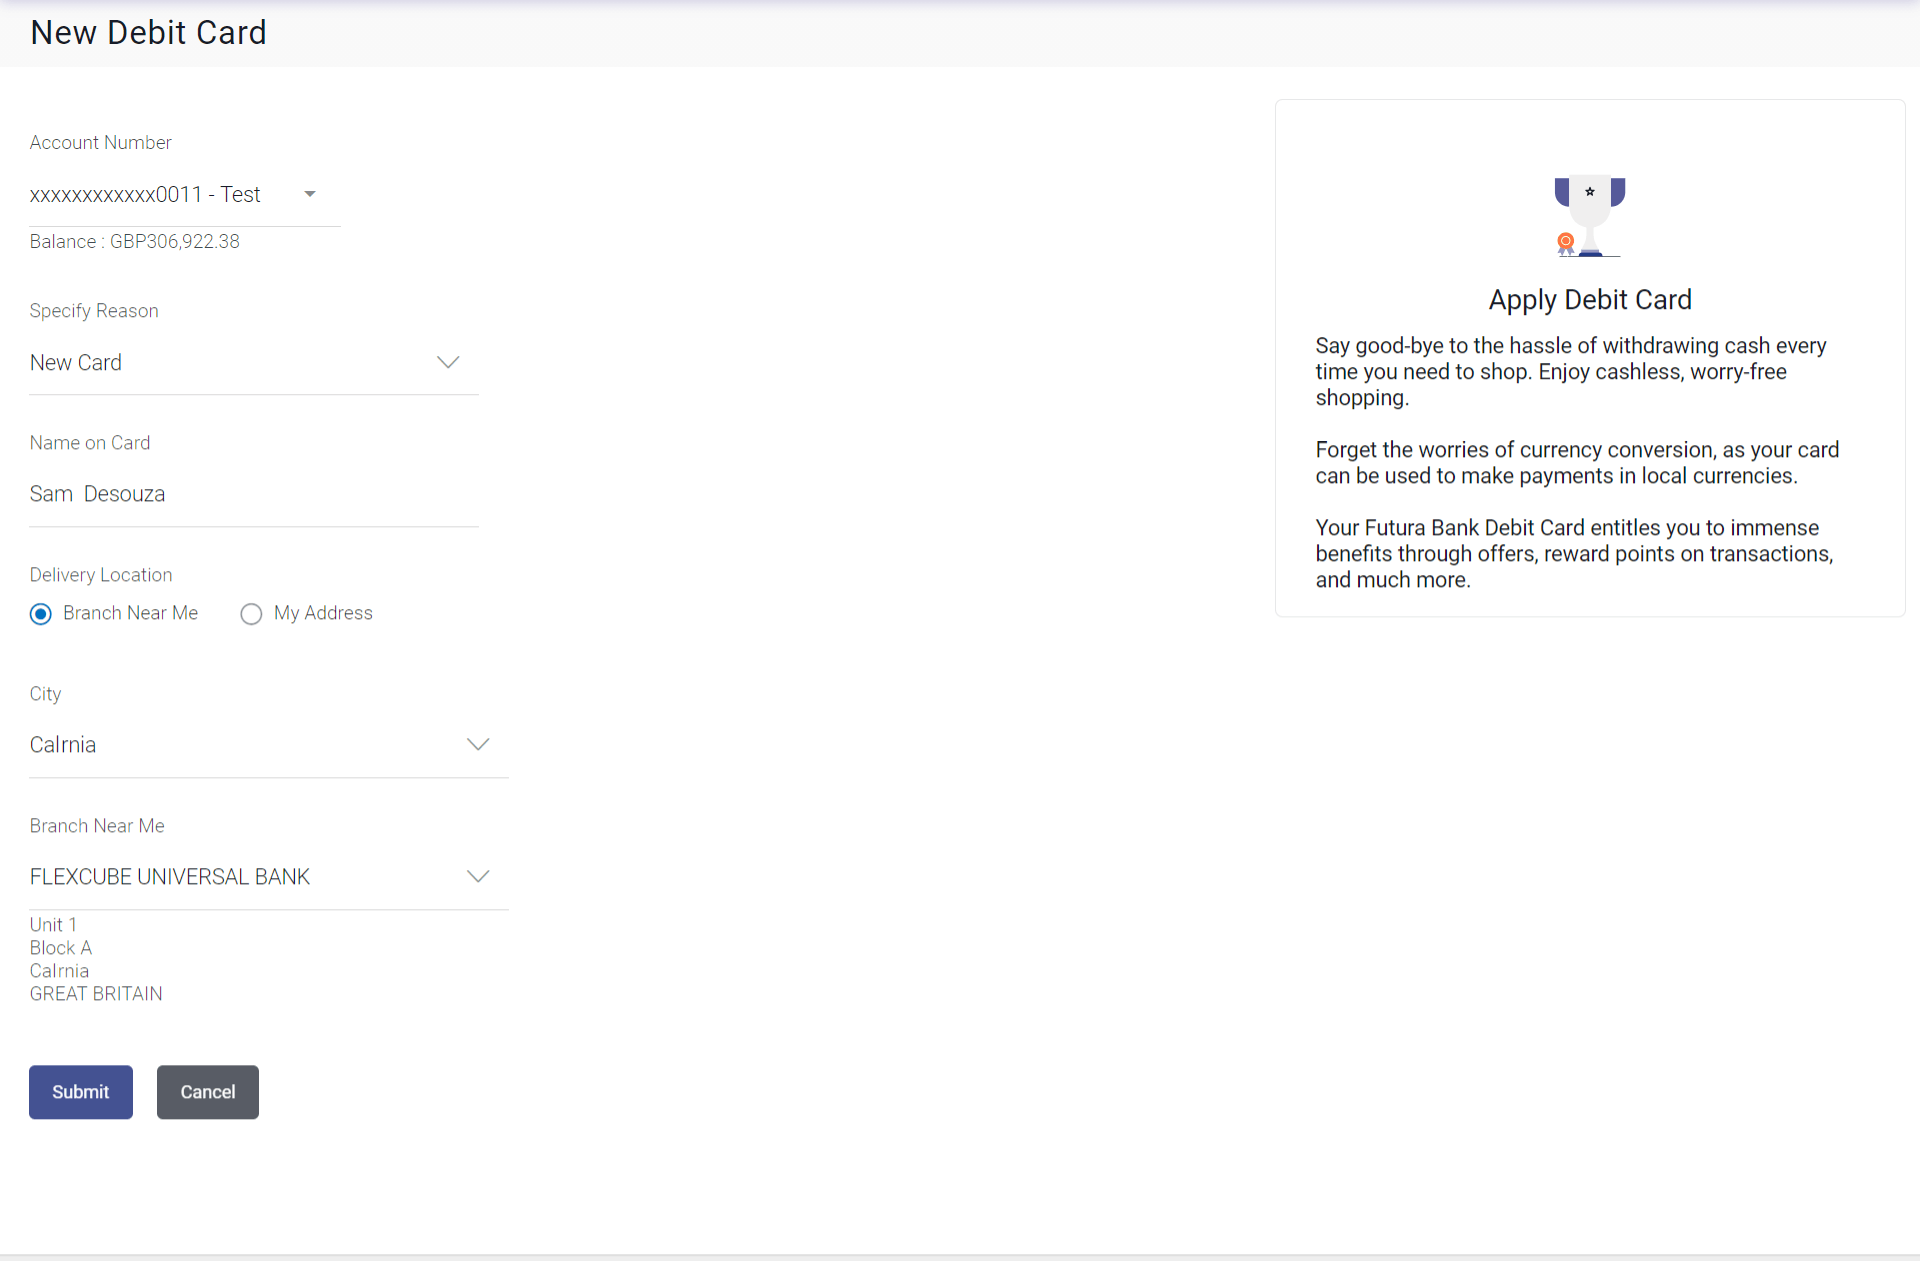Expand the City dropdown chevron

click(478, 744)
